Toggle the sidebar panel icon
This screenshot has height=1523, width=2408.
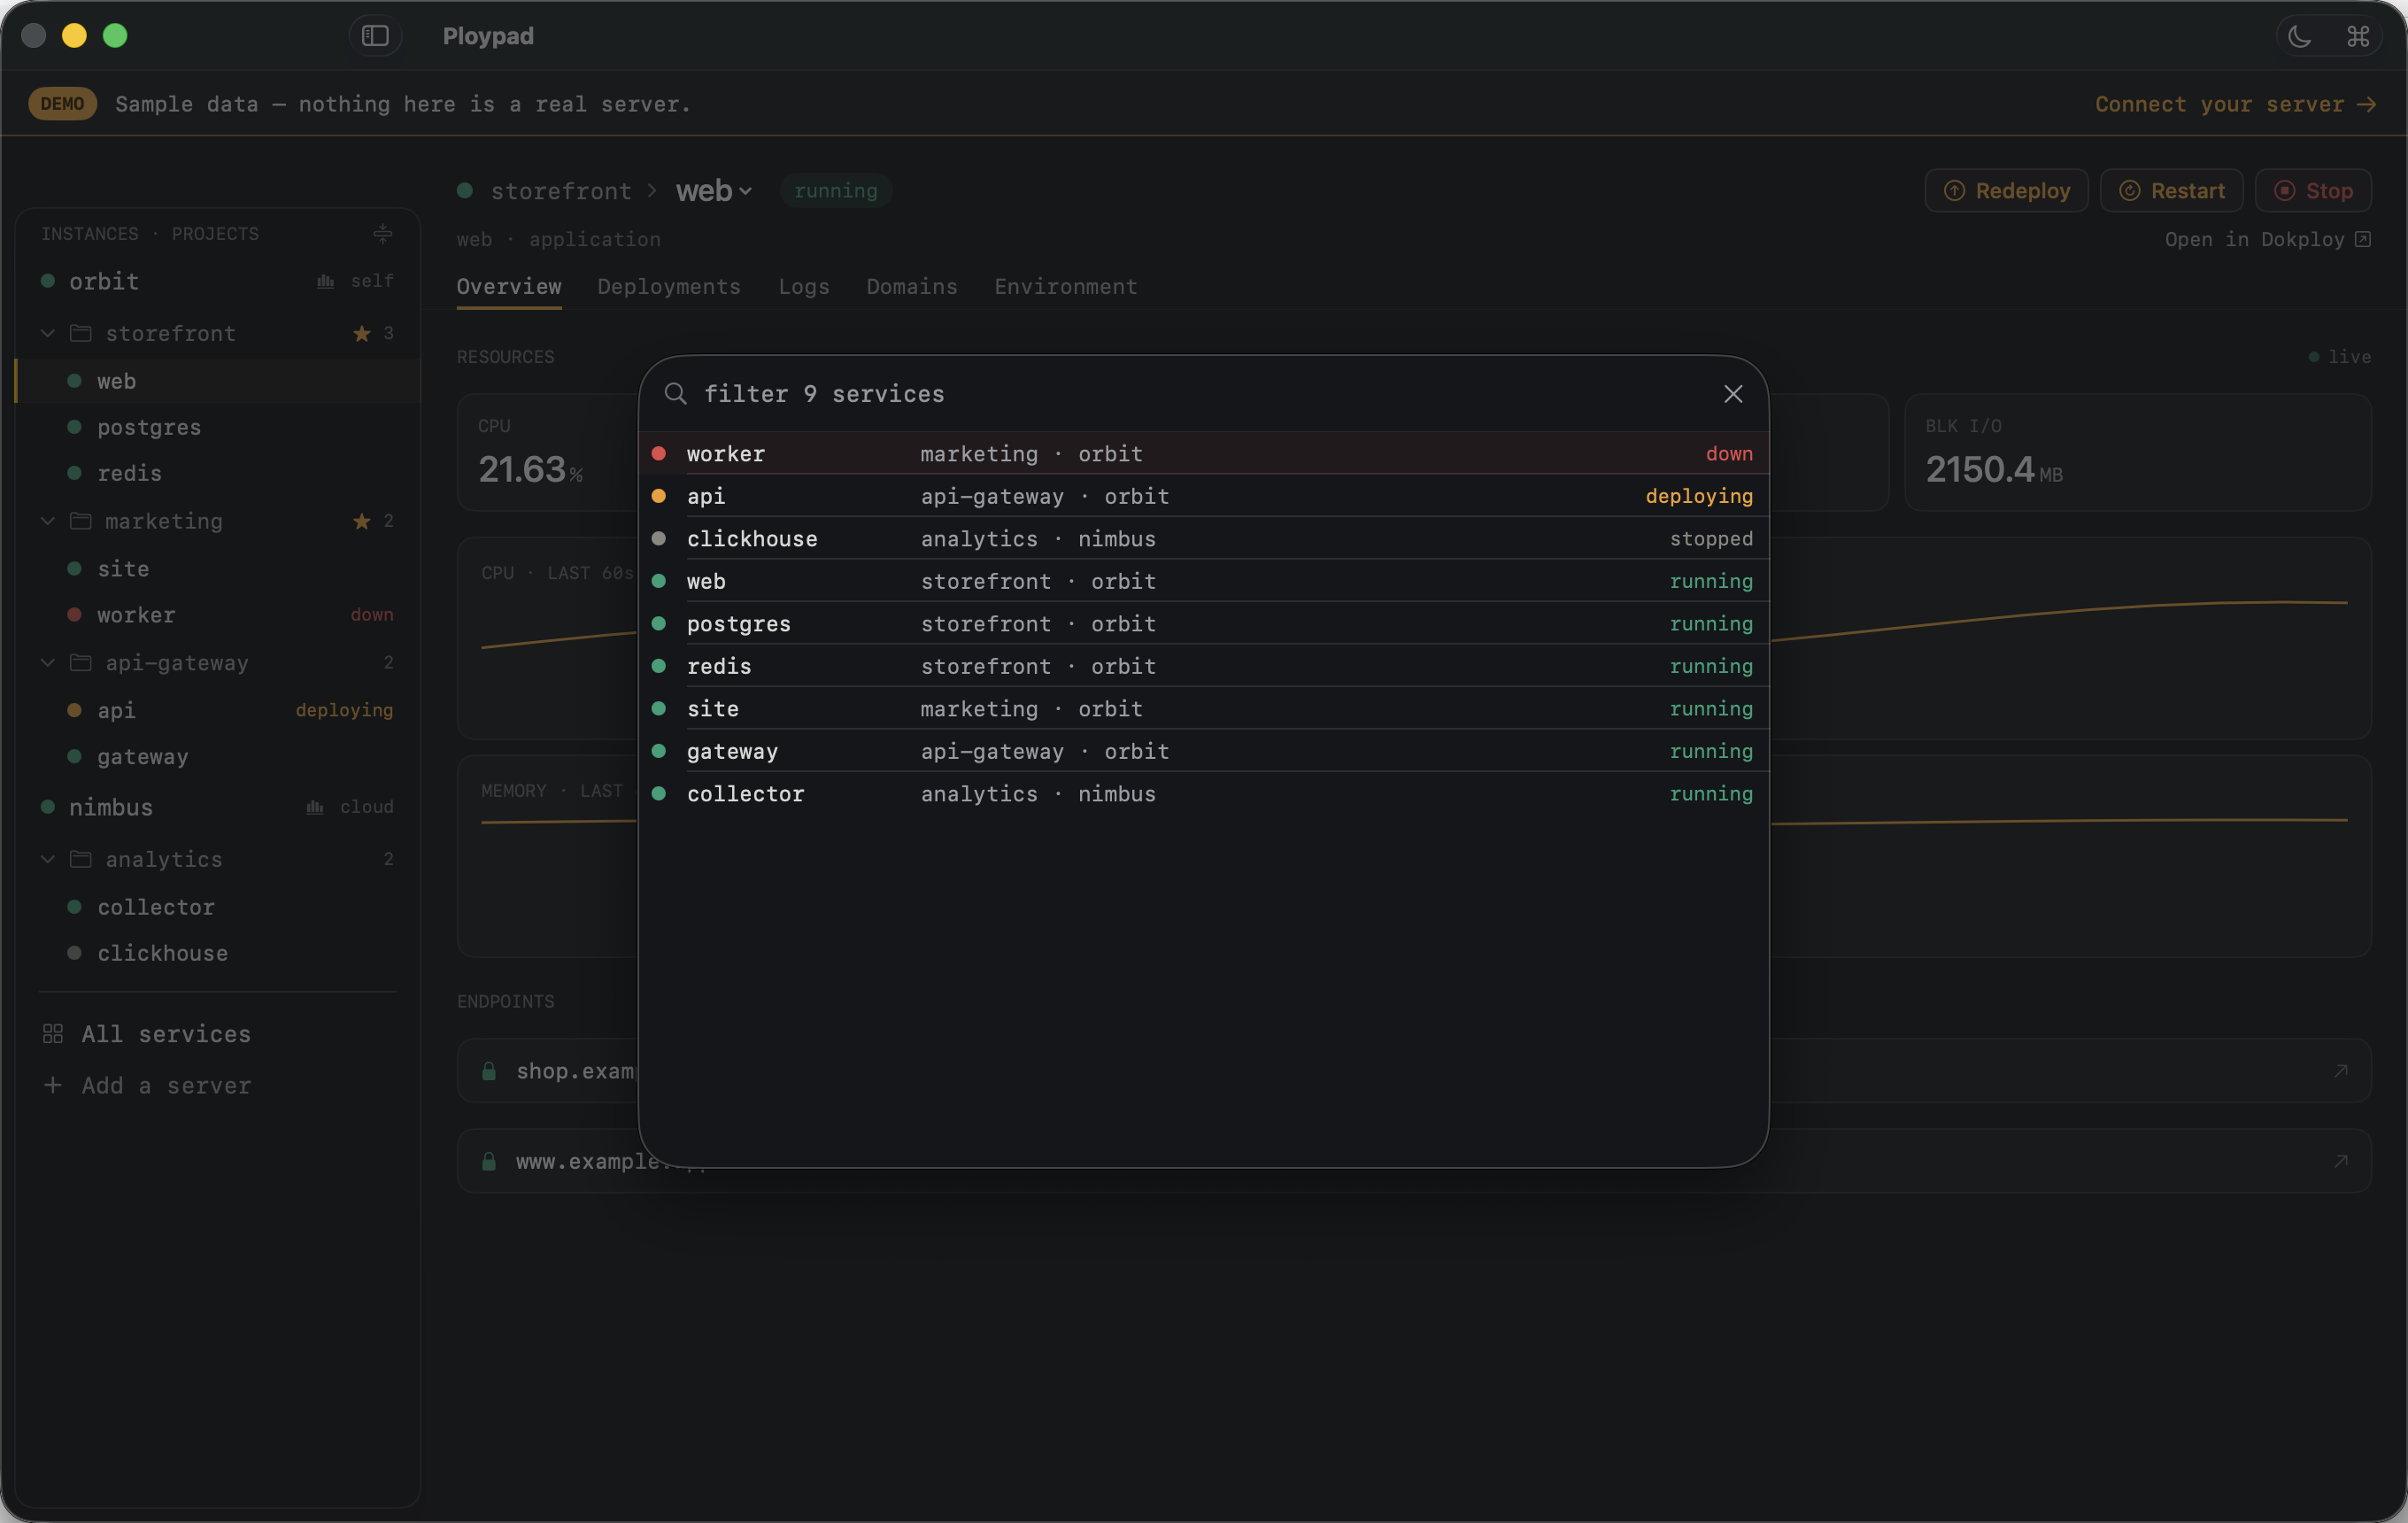tap(375, 36)
